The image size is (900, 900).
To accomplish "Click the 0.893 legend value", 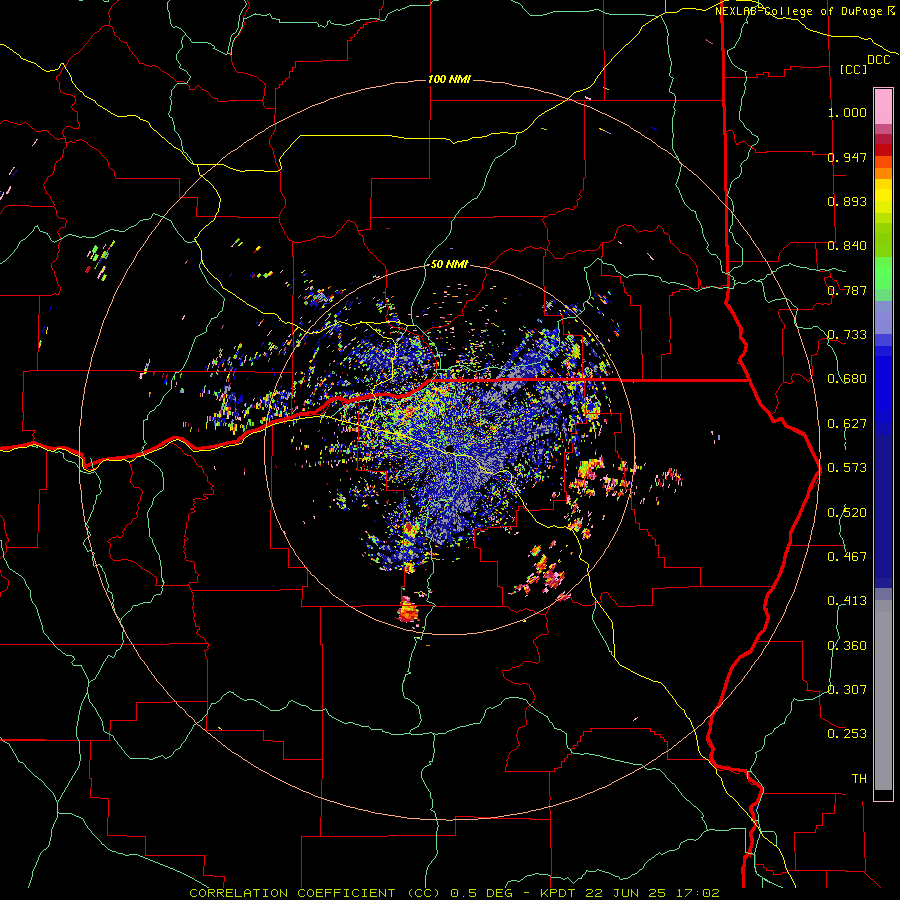I will click(847, 201).
